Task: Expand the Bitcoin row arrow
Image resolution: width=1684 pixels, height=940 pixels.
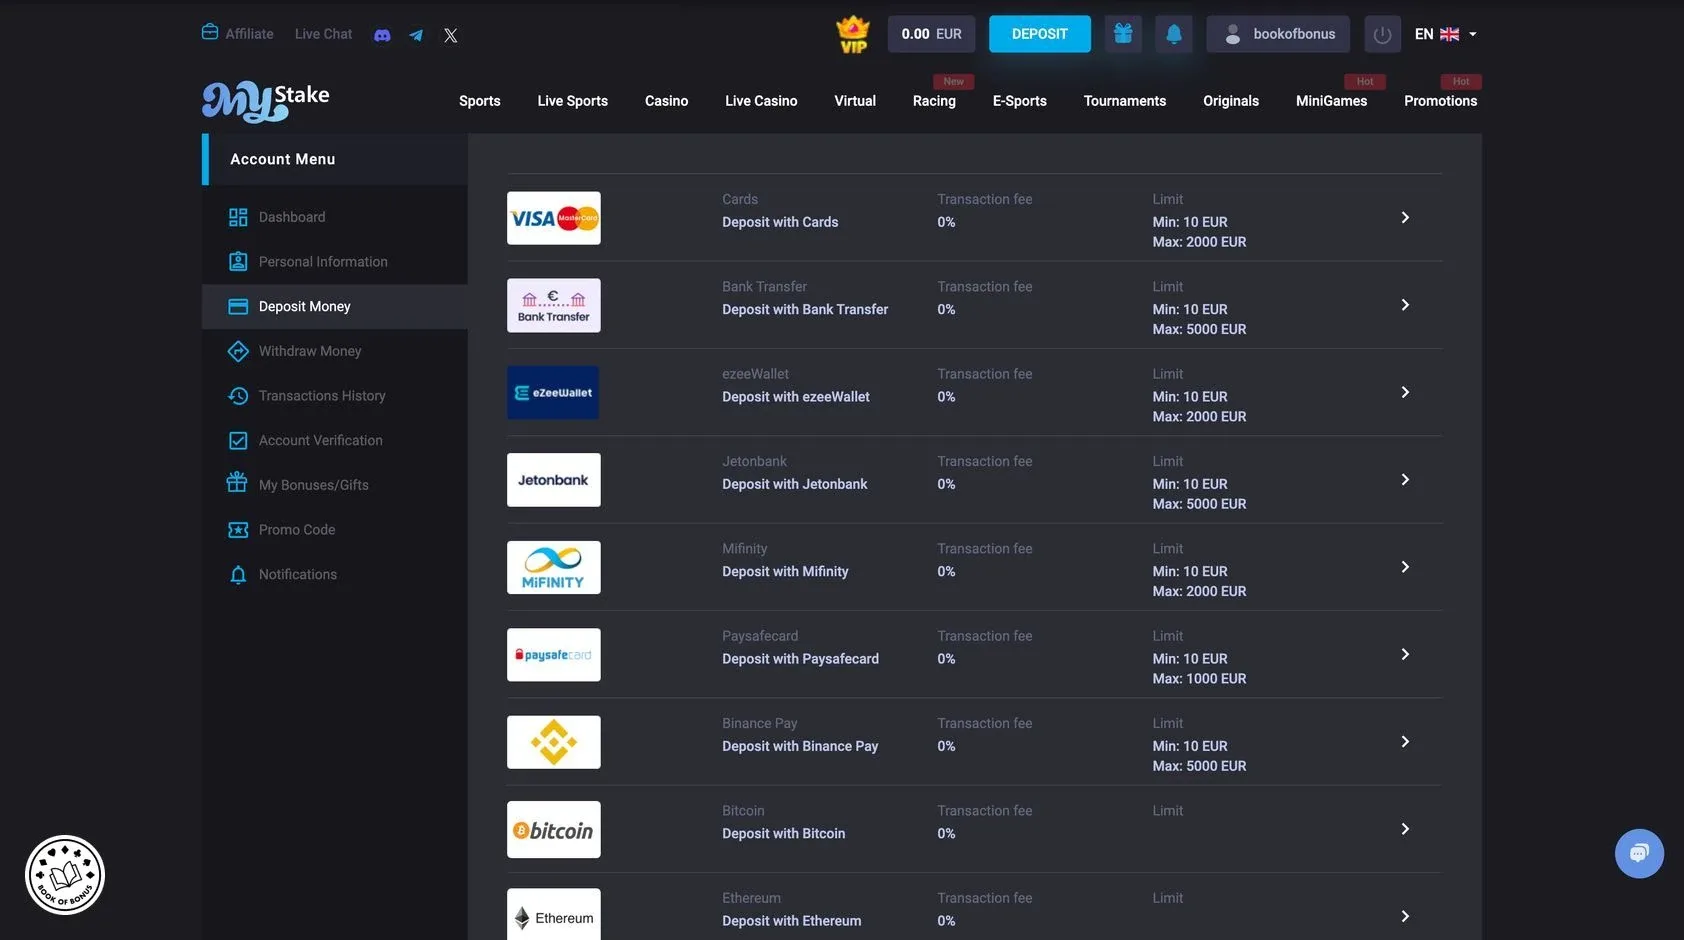Action: (1405, 829)
